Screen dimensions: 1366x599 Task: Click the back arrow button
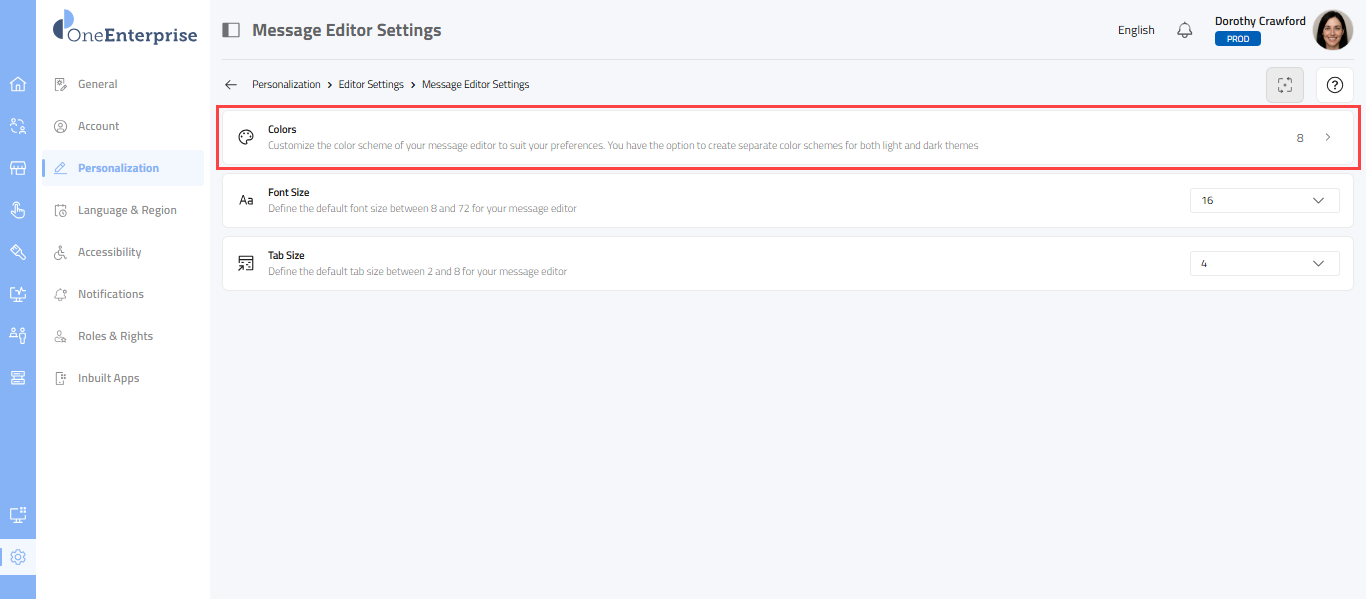click(231, 85)
